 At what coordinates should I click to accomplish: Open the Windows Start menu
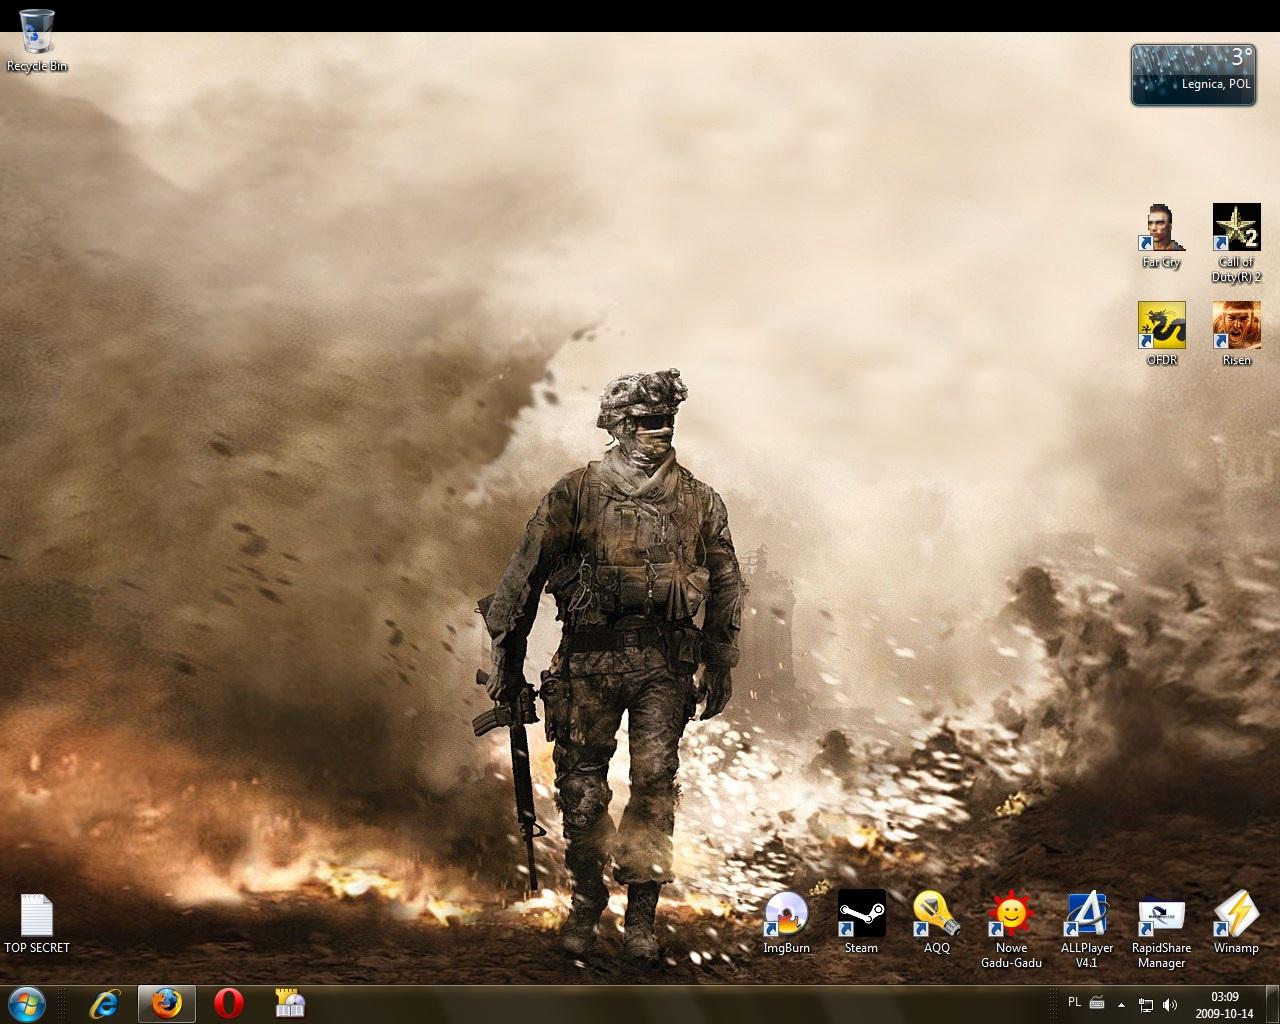(x=27, y=1003)
